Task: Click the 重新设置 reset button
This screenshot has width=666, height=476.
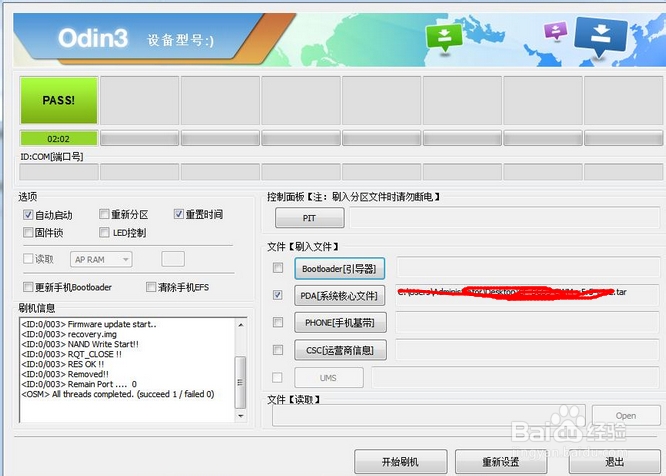Action: click(501, 462)
